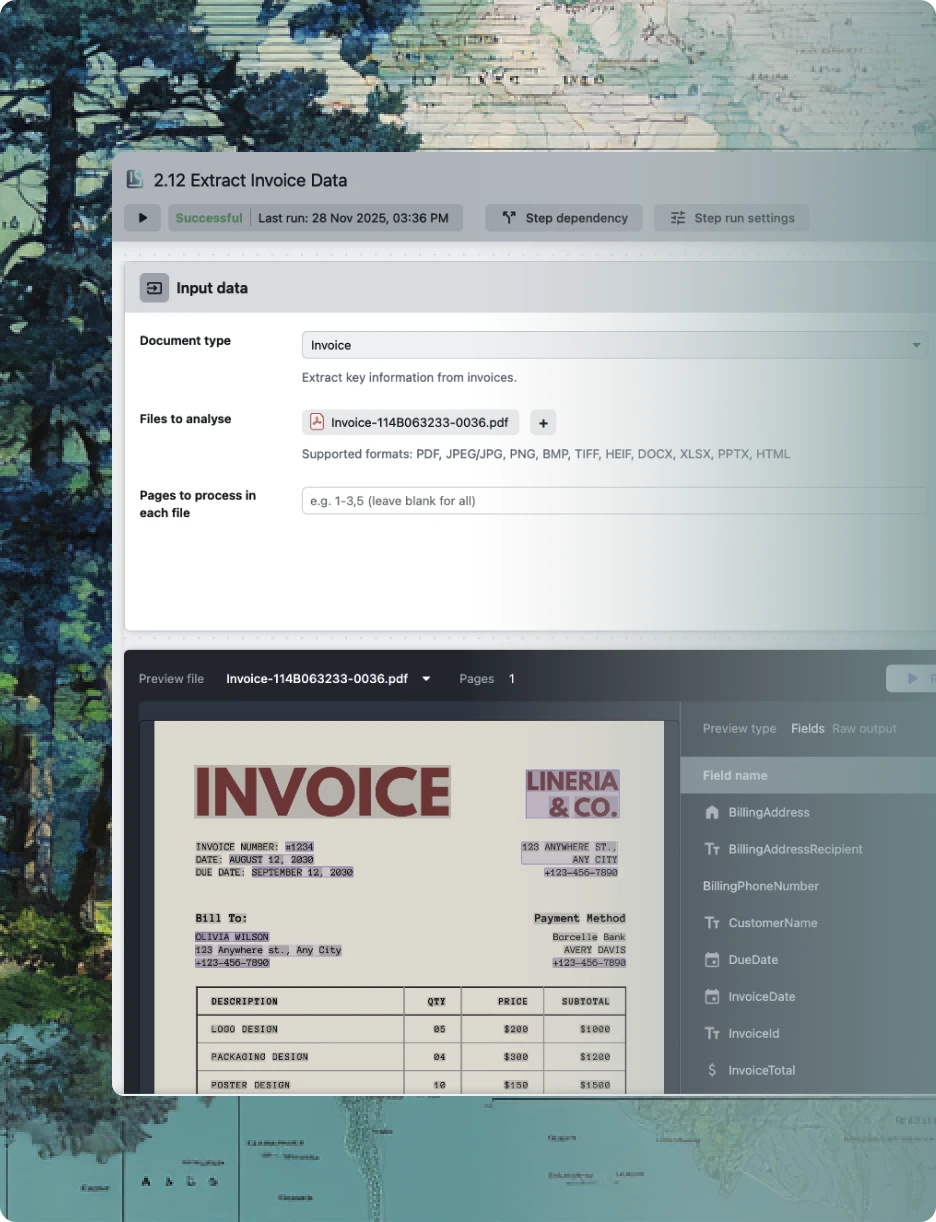Click the Input data panel icon

coord(153,287)
